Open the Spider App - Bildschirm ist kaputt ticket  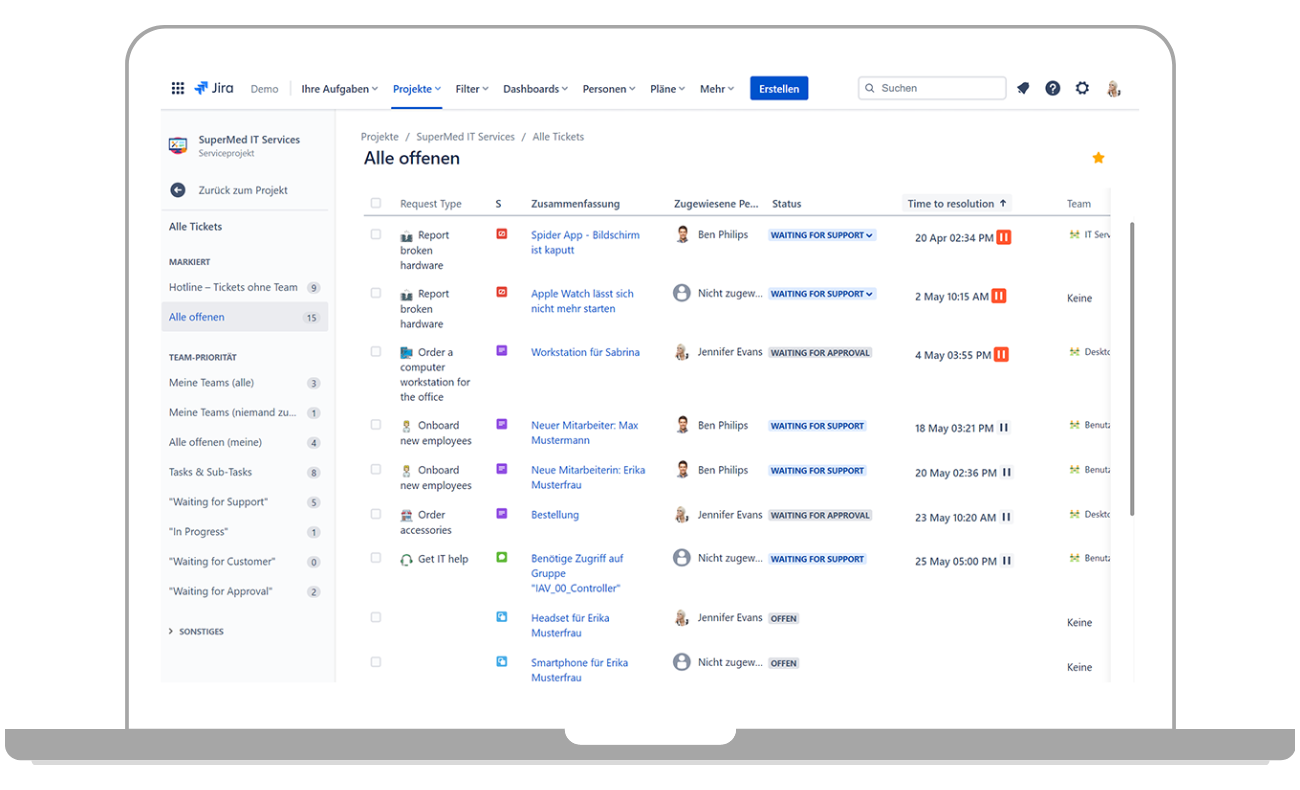pyautogui.click(x=585, y=242)
